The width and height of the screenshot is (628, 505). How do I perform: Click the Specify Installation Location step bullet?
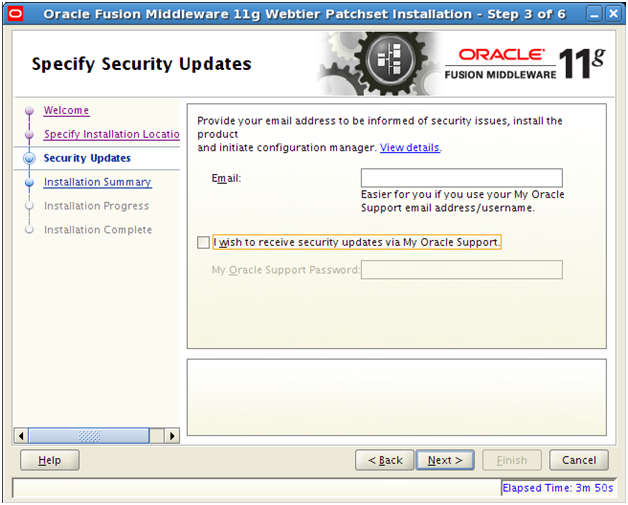[29, 134]
